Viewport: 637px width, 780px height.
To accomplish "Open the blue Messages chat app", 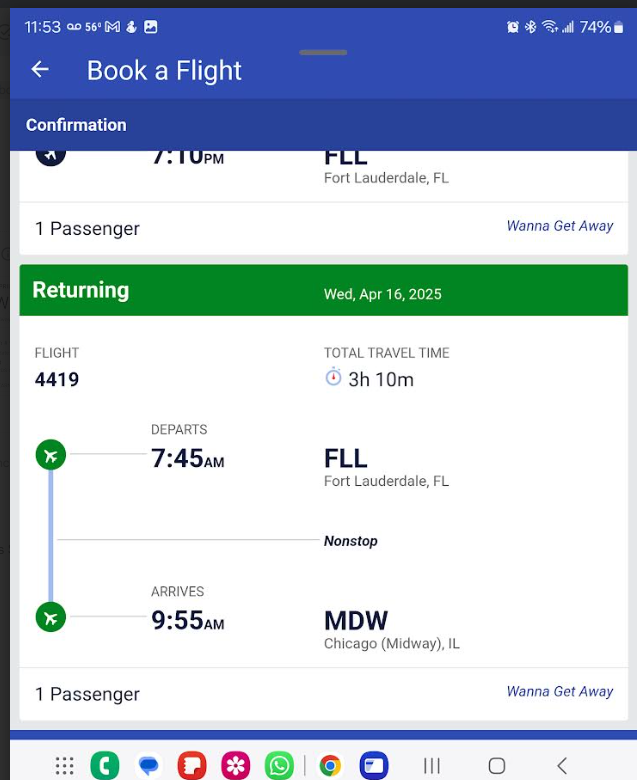I will [x=148, y=765].
